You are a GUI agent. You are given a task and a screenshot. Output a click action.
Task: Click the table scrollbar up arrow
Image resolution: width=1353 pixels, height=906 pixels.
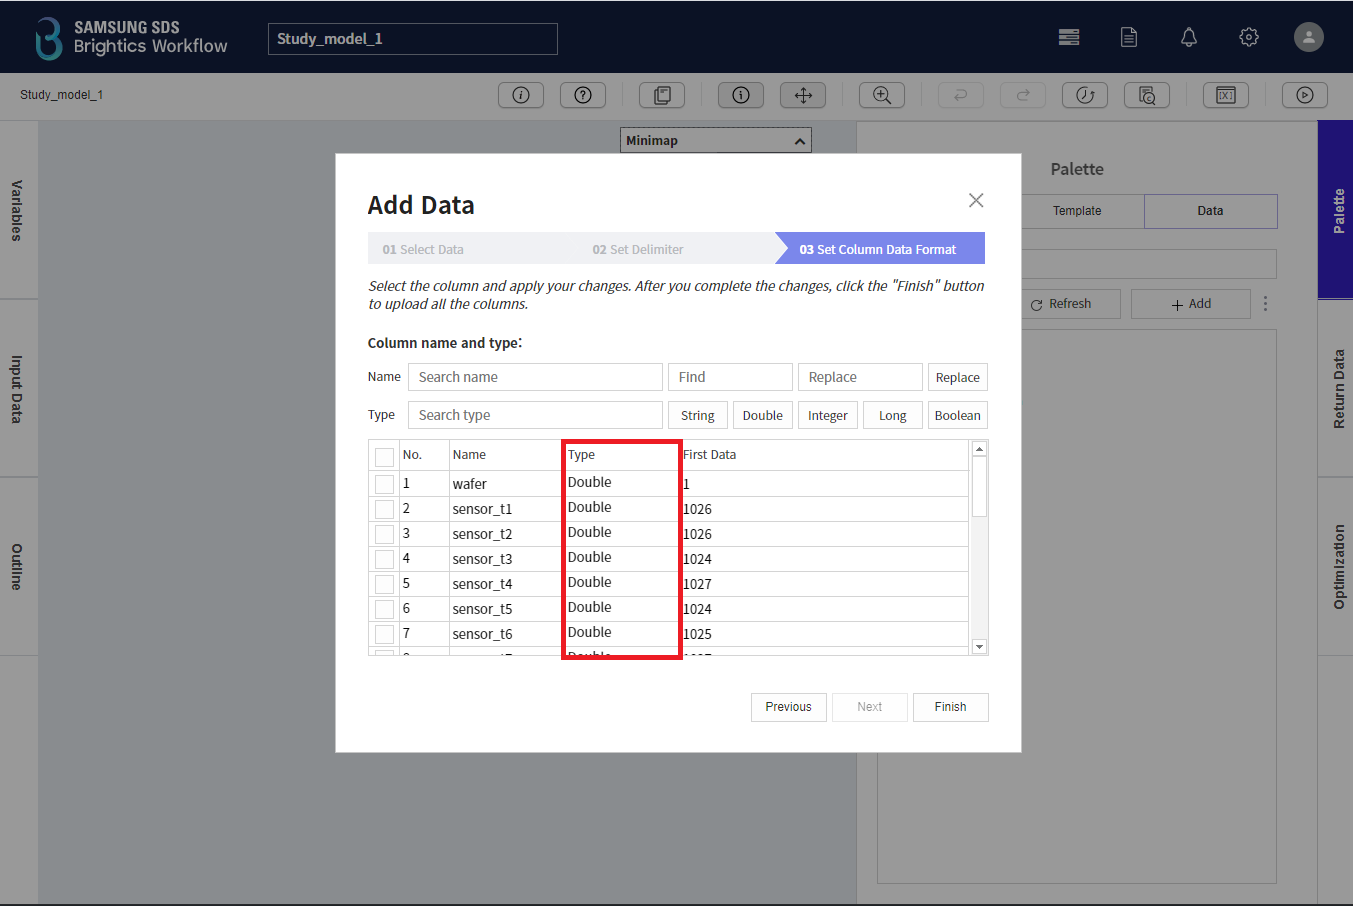[x=979, y=449]
